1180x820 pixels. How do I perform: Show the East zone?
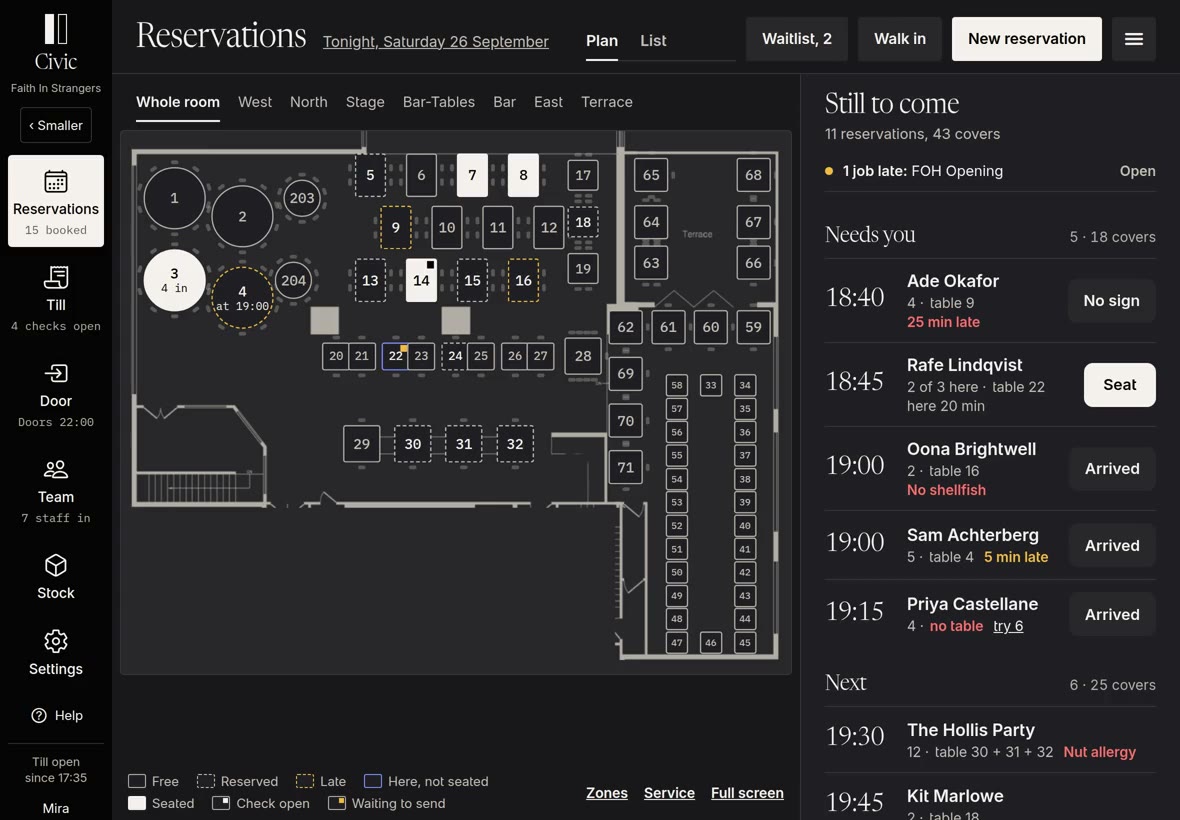coord(549,102)
